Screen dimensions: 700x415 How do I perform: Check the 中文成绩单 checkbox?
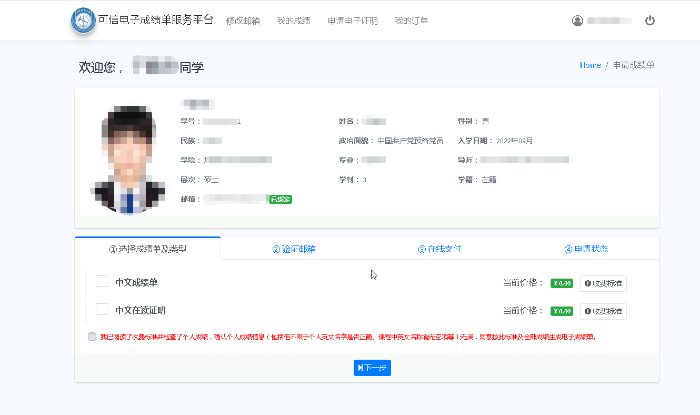click(x=102, y=283)
